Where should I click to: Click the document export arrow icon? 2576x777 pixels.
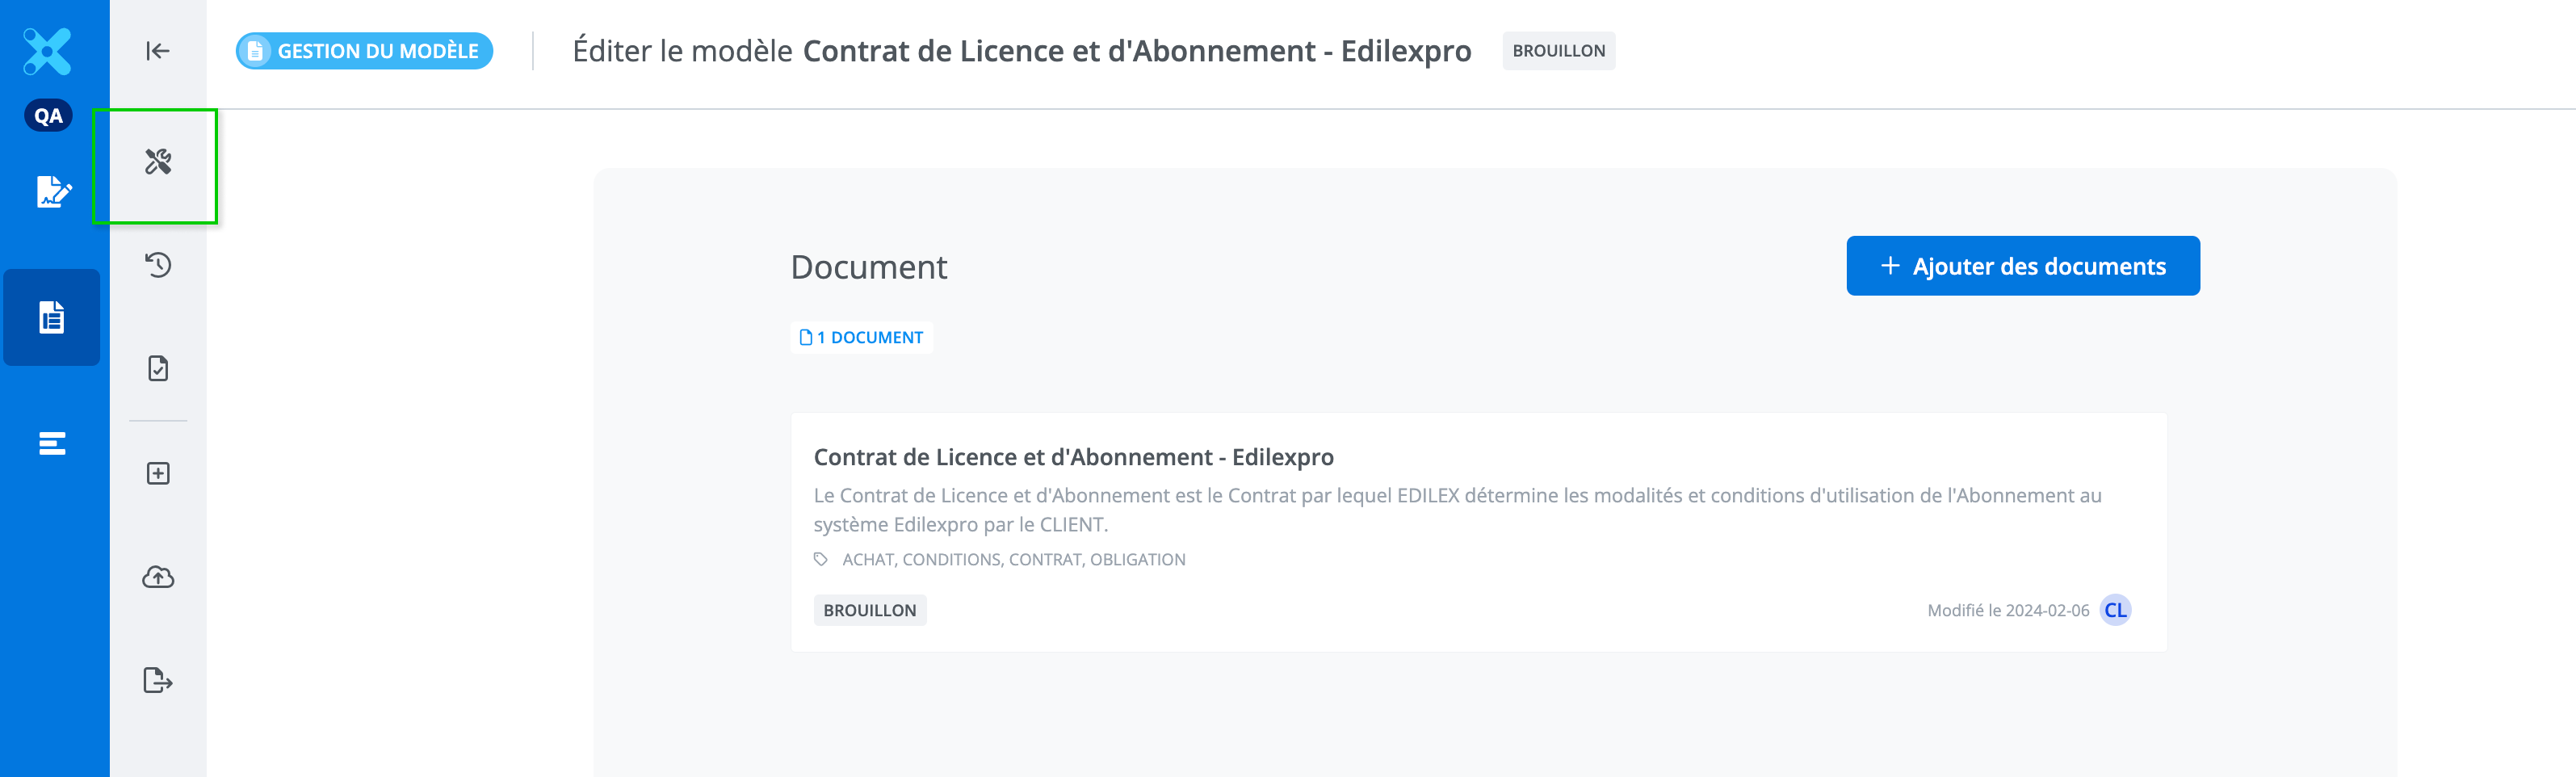158,681
